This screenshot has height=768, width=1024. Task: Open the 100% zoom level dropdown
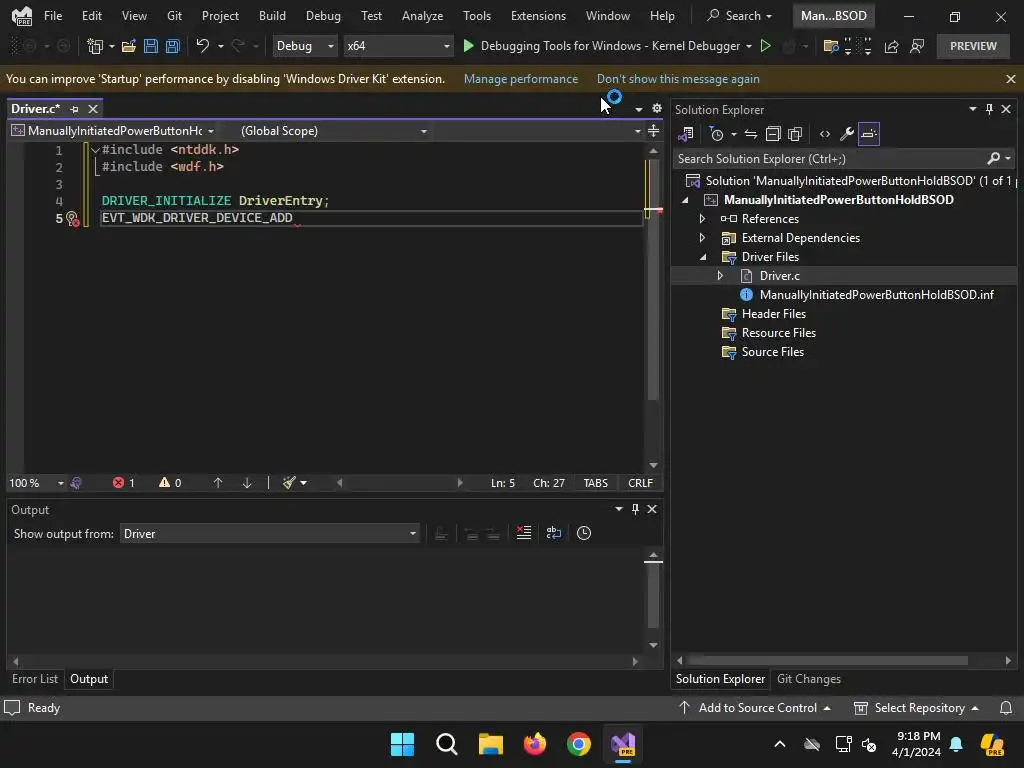click(36, 483)
